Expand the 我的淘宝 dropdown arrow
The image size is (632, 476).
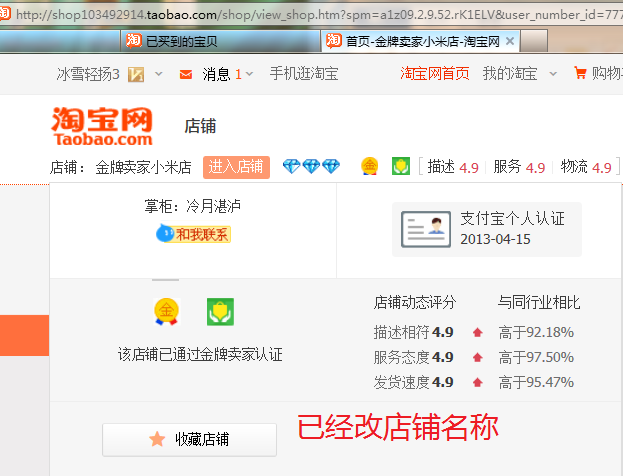(x=553, y=74)
